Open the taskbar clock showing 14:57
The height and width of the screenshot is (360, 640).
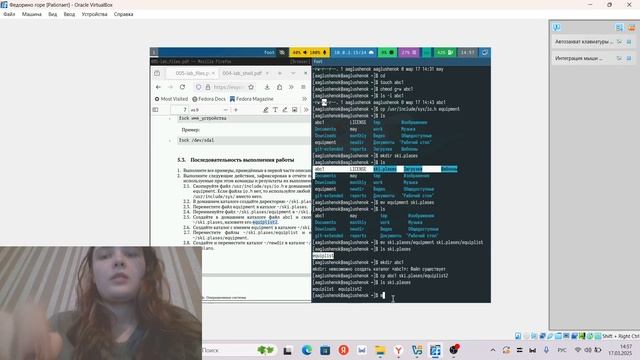pos(620,350)
